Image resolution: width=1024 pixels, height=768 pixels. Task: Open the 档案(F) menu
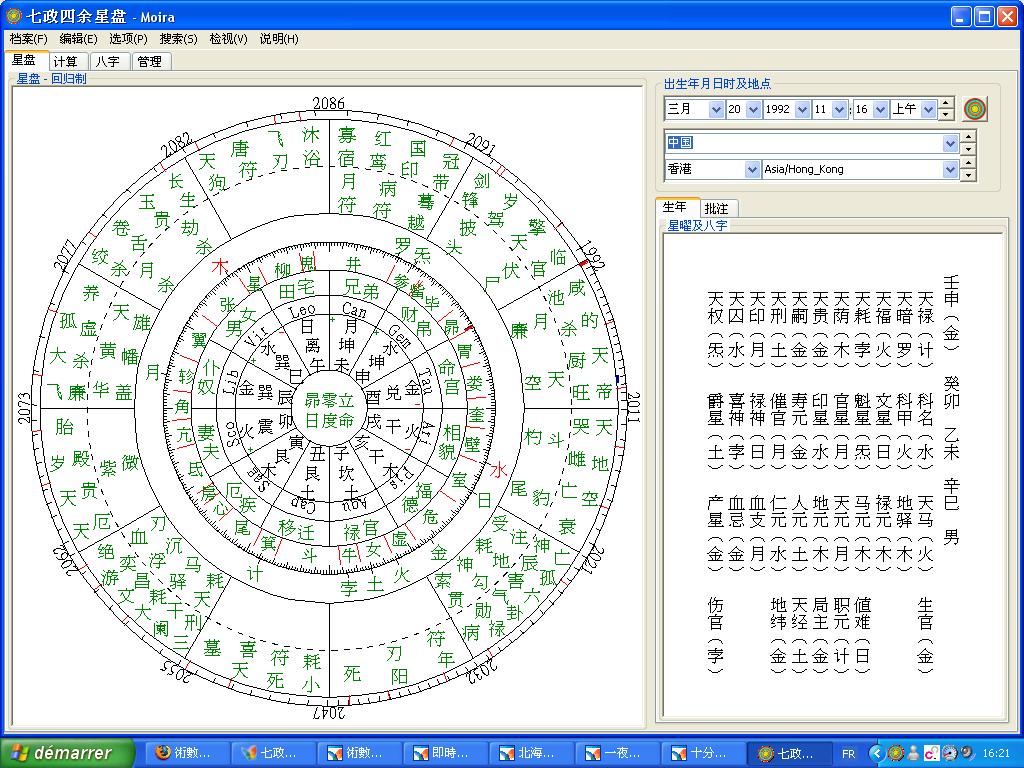tap(28, 39)
